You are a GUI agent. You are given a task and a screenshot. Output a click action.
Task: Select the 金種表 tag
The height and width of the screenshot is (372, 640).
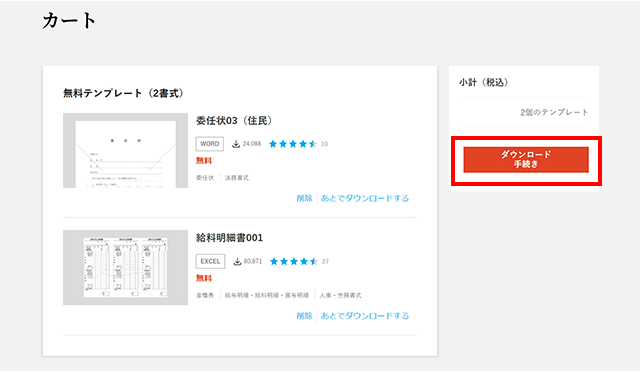click(x=205, y=295)
